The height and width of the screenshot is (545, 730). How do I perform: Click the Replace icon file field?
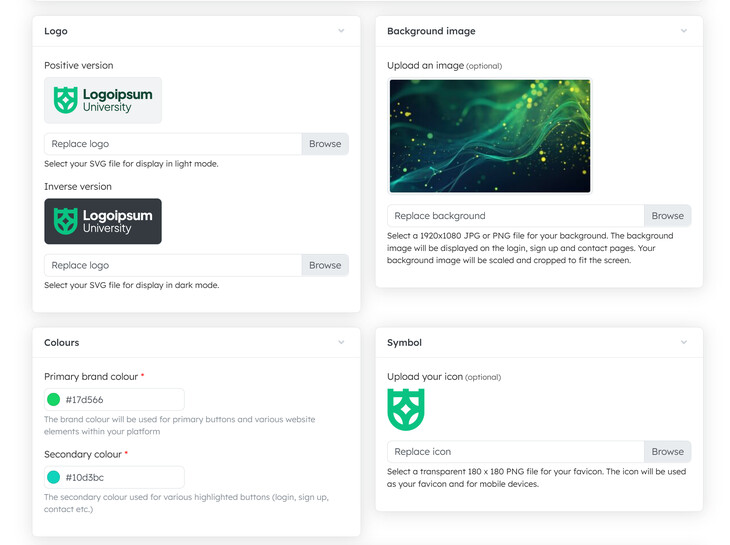click(515, 452)
